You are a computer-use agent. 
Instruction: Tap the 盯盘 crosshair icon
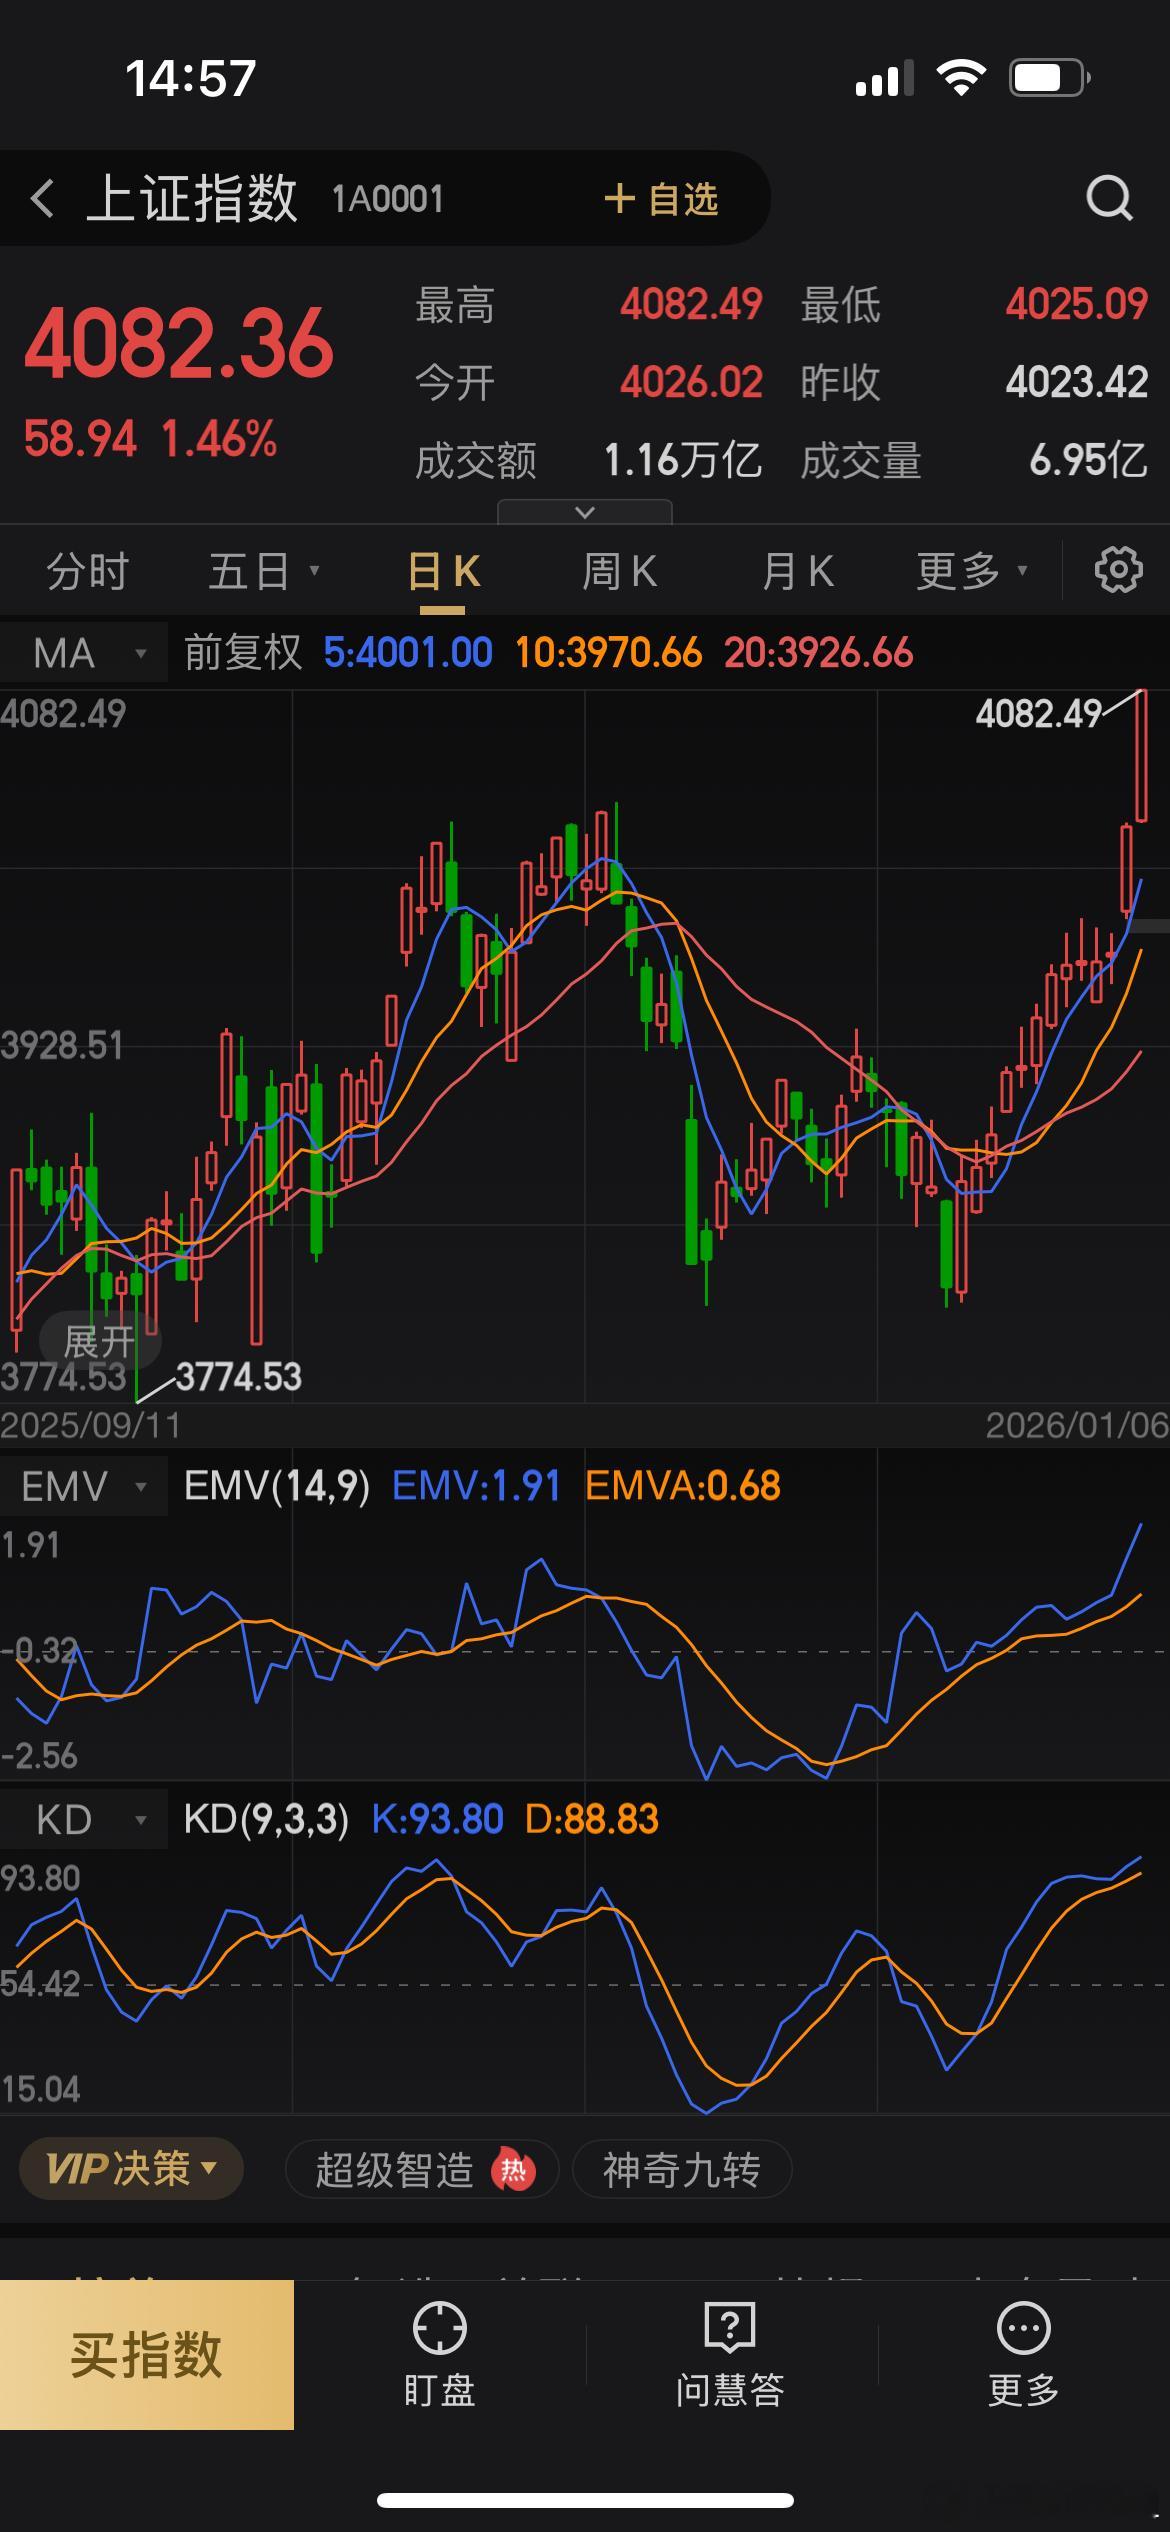pyautogui.click(x=439, y=2328)
